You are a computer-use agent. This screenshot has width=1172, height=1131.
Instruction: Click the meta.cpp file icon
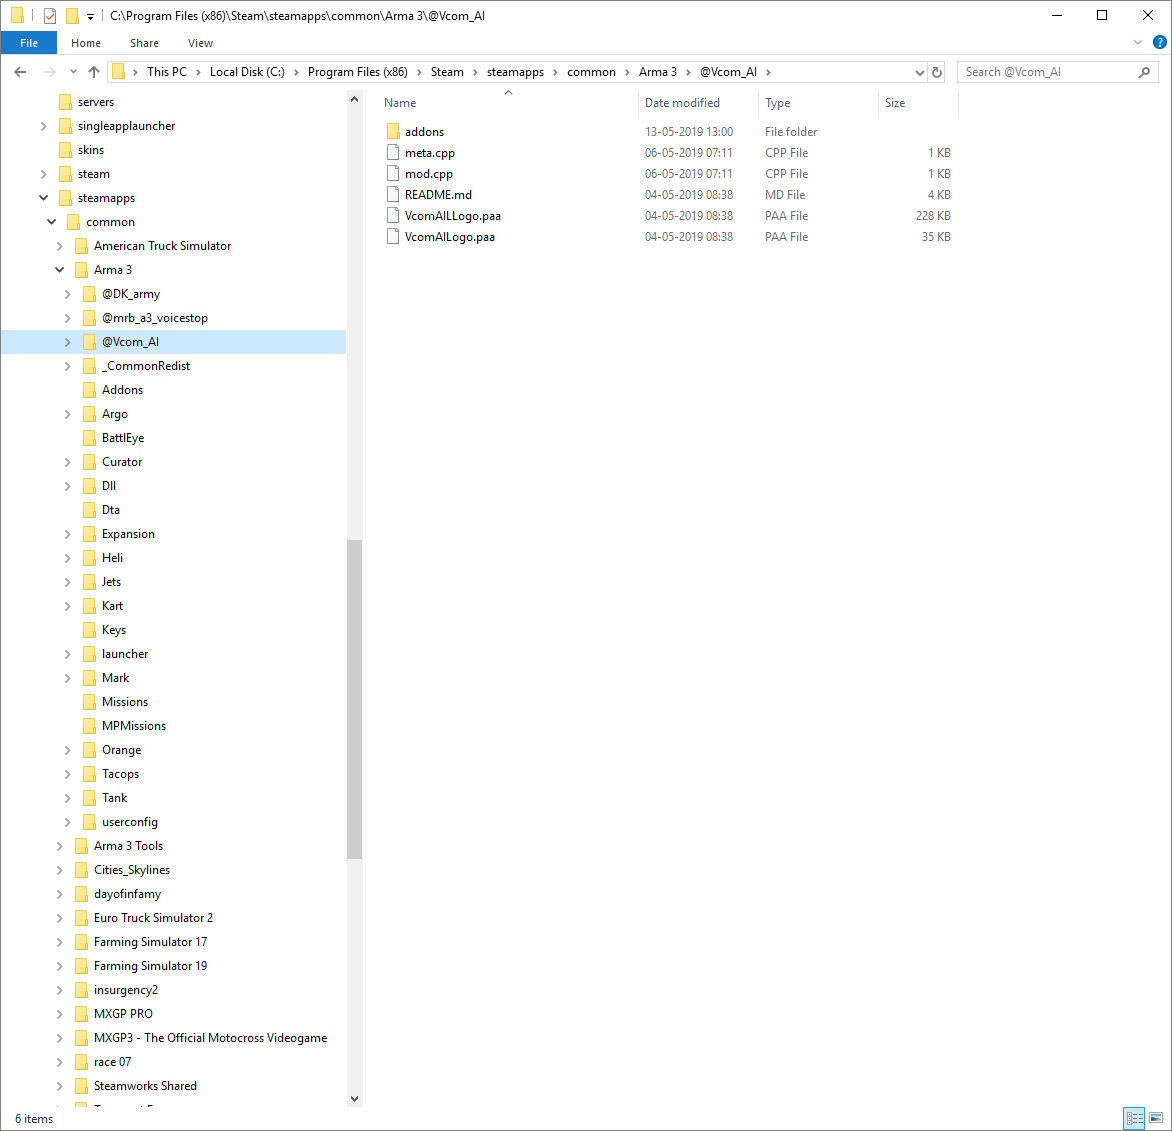coord(393,152)
